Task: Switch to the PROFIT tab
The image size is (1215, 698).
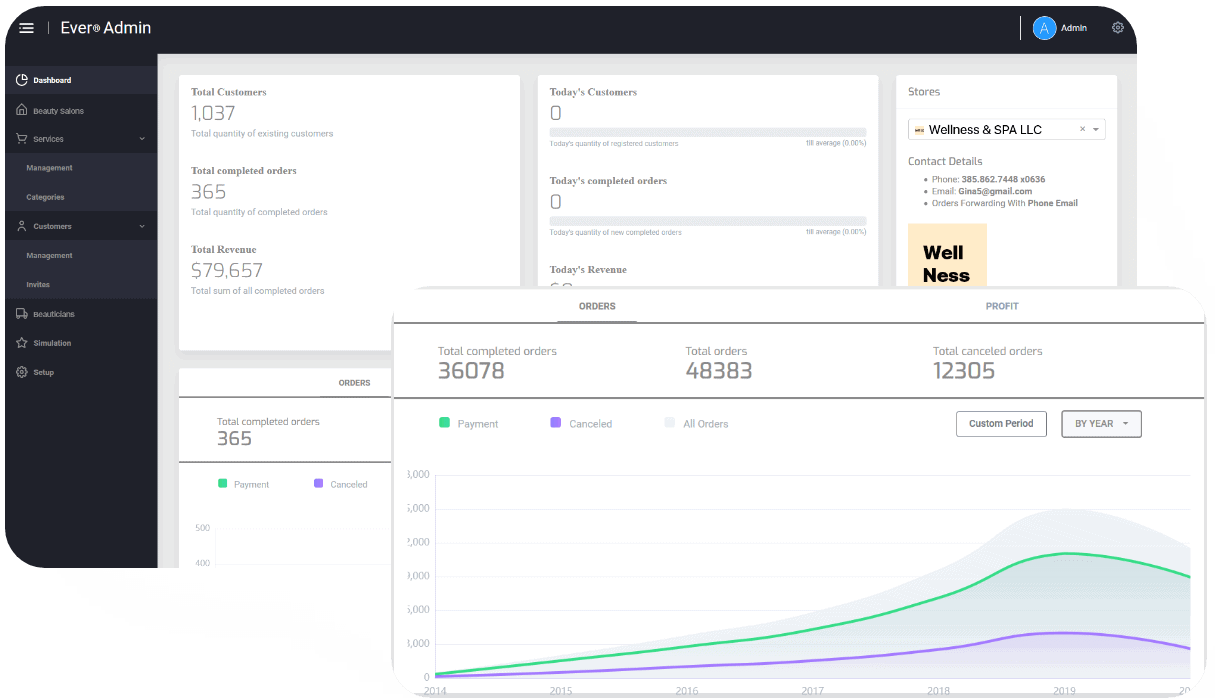Action: click(1002, 306)
